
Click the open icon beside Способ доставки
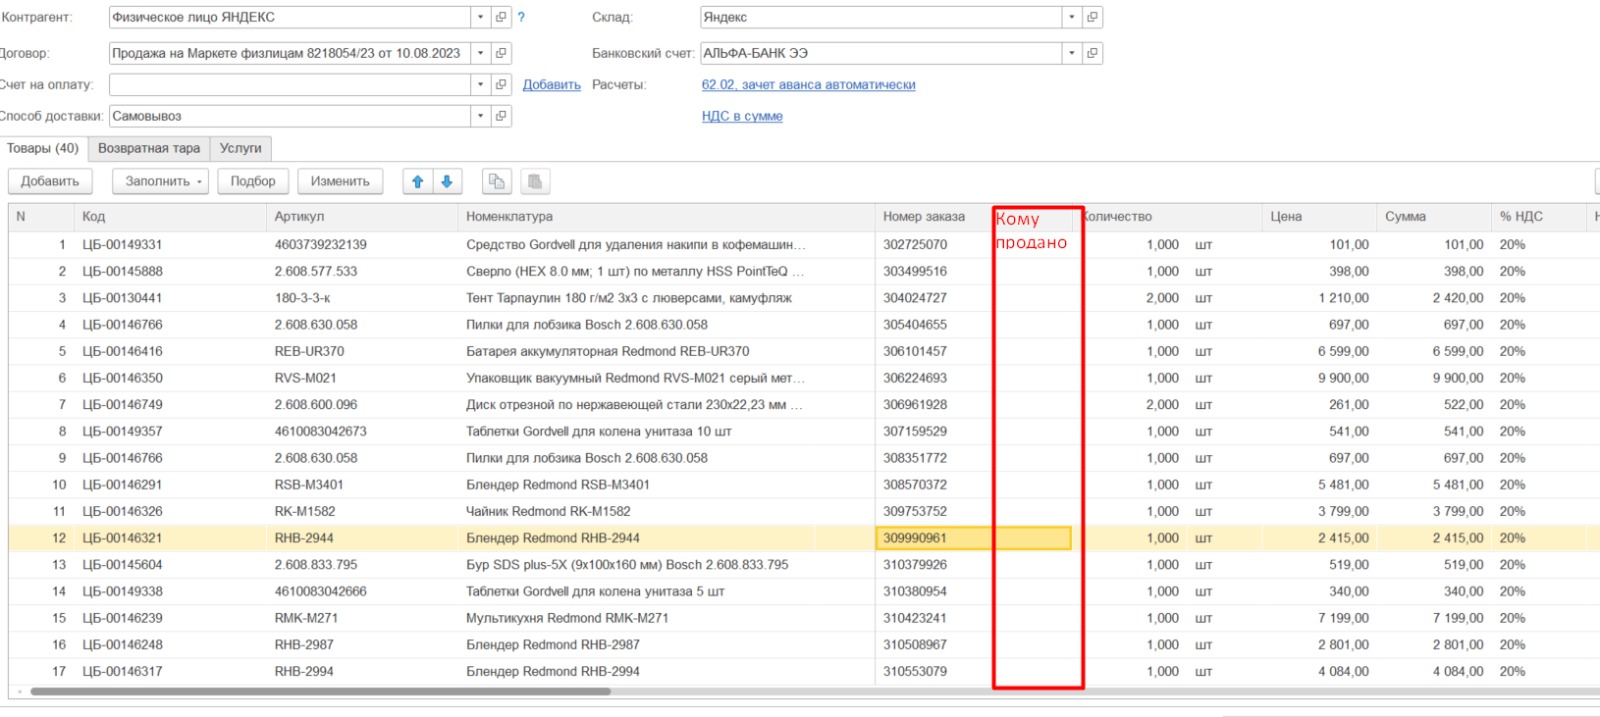point(501,116)
